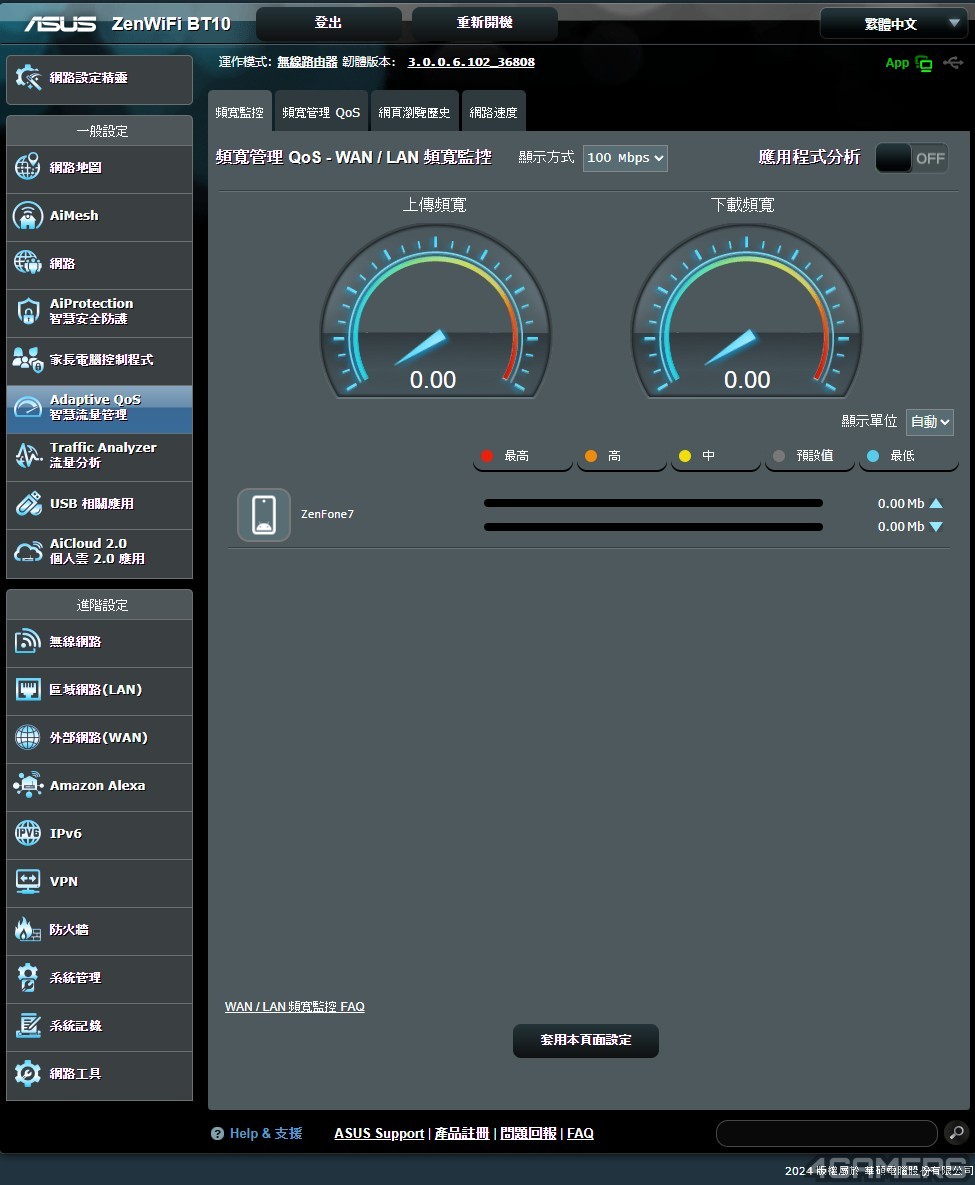Click the 重新開機 reboot button

pyautogui.click(x=484, y=23)
